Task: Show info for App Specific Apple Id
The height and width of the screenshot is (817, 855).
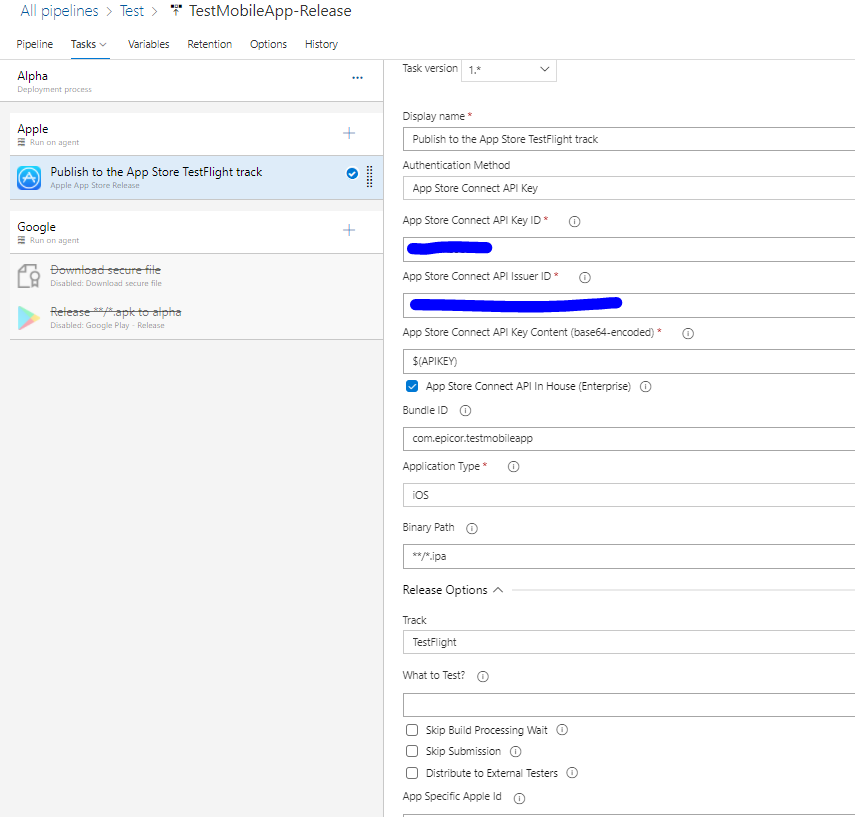Action: [520, 798]
